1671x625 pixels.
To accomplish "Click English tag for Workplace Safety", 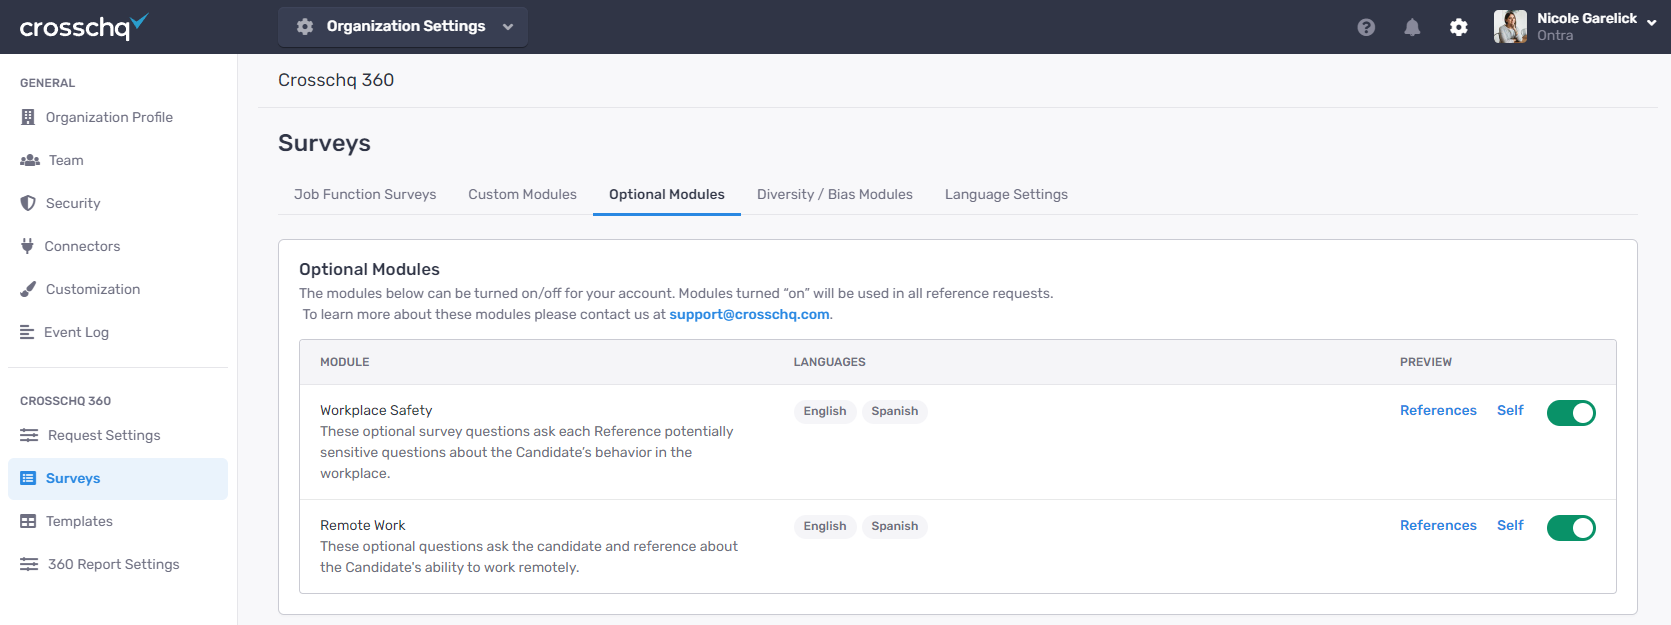I will pos(825,411).
